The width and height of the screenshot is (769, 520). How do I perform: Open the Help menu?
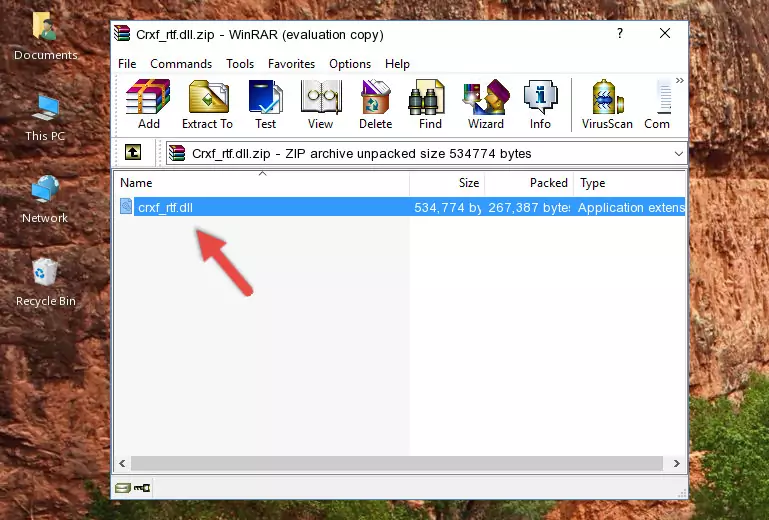[x=397, y=64]
